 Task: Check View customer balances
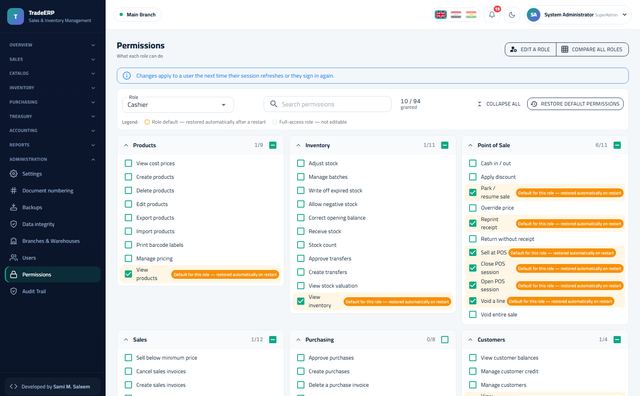click(x=473, y=358)
